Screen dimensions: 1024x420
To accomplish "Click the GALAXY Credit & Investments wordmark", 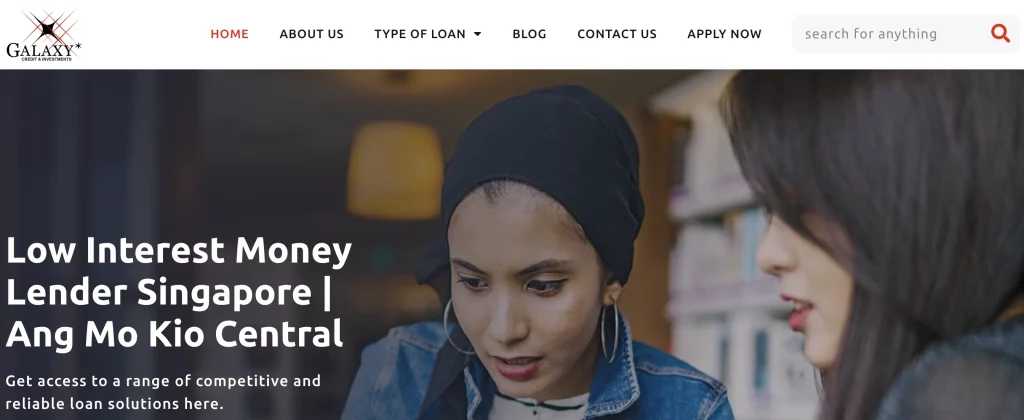I will click(43, 52).
